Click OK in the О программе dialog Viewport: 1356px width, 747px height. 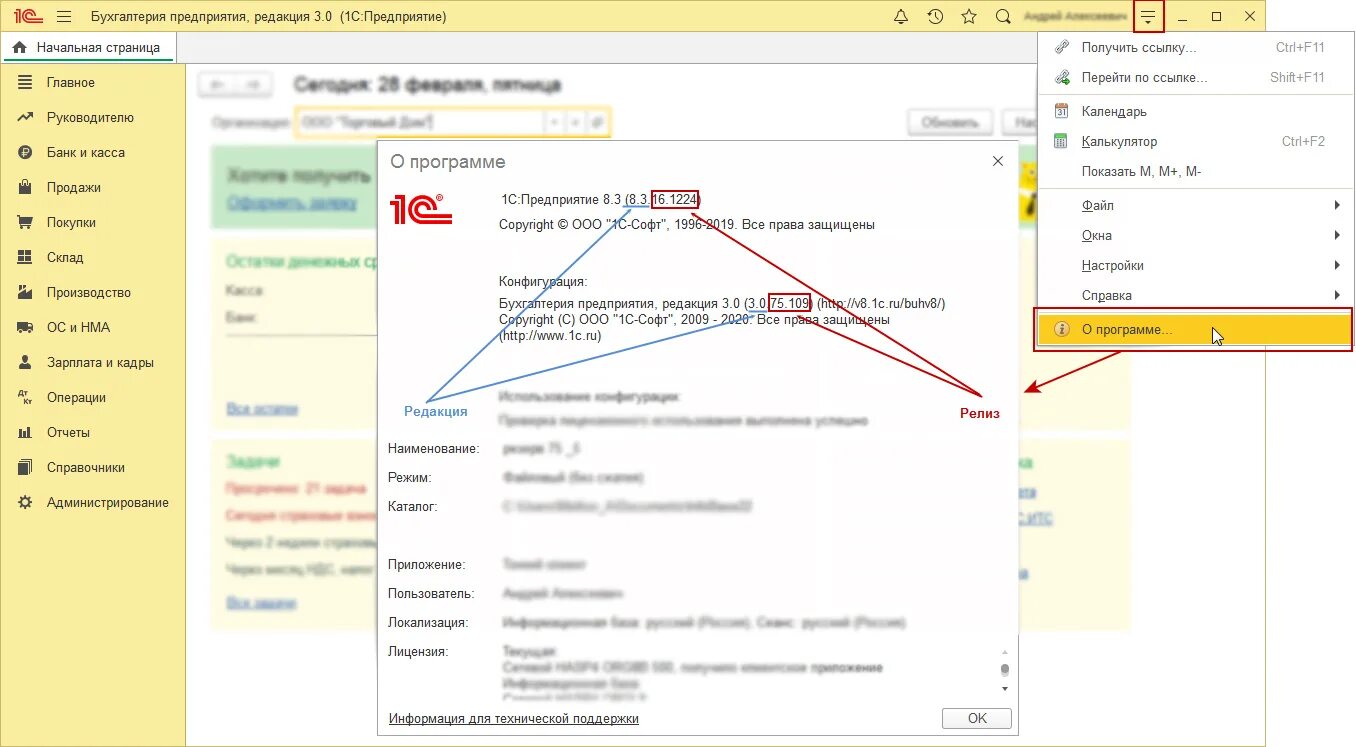coord(977,718)
